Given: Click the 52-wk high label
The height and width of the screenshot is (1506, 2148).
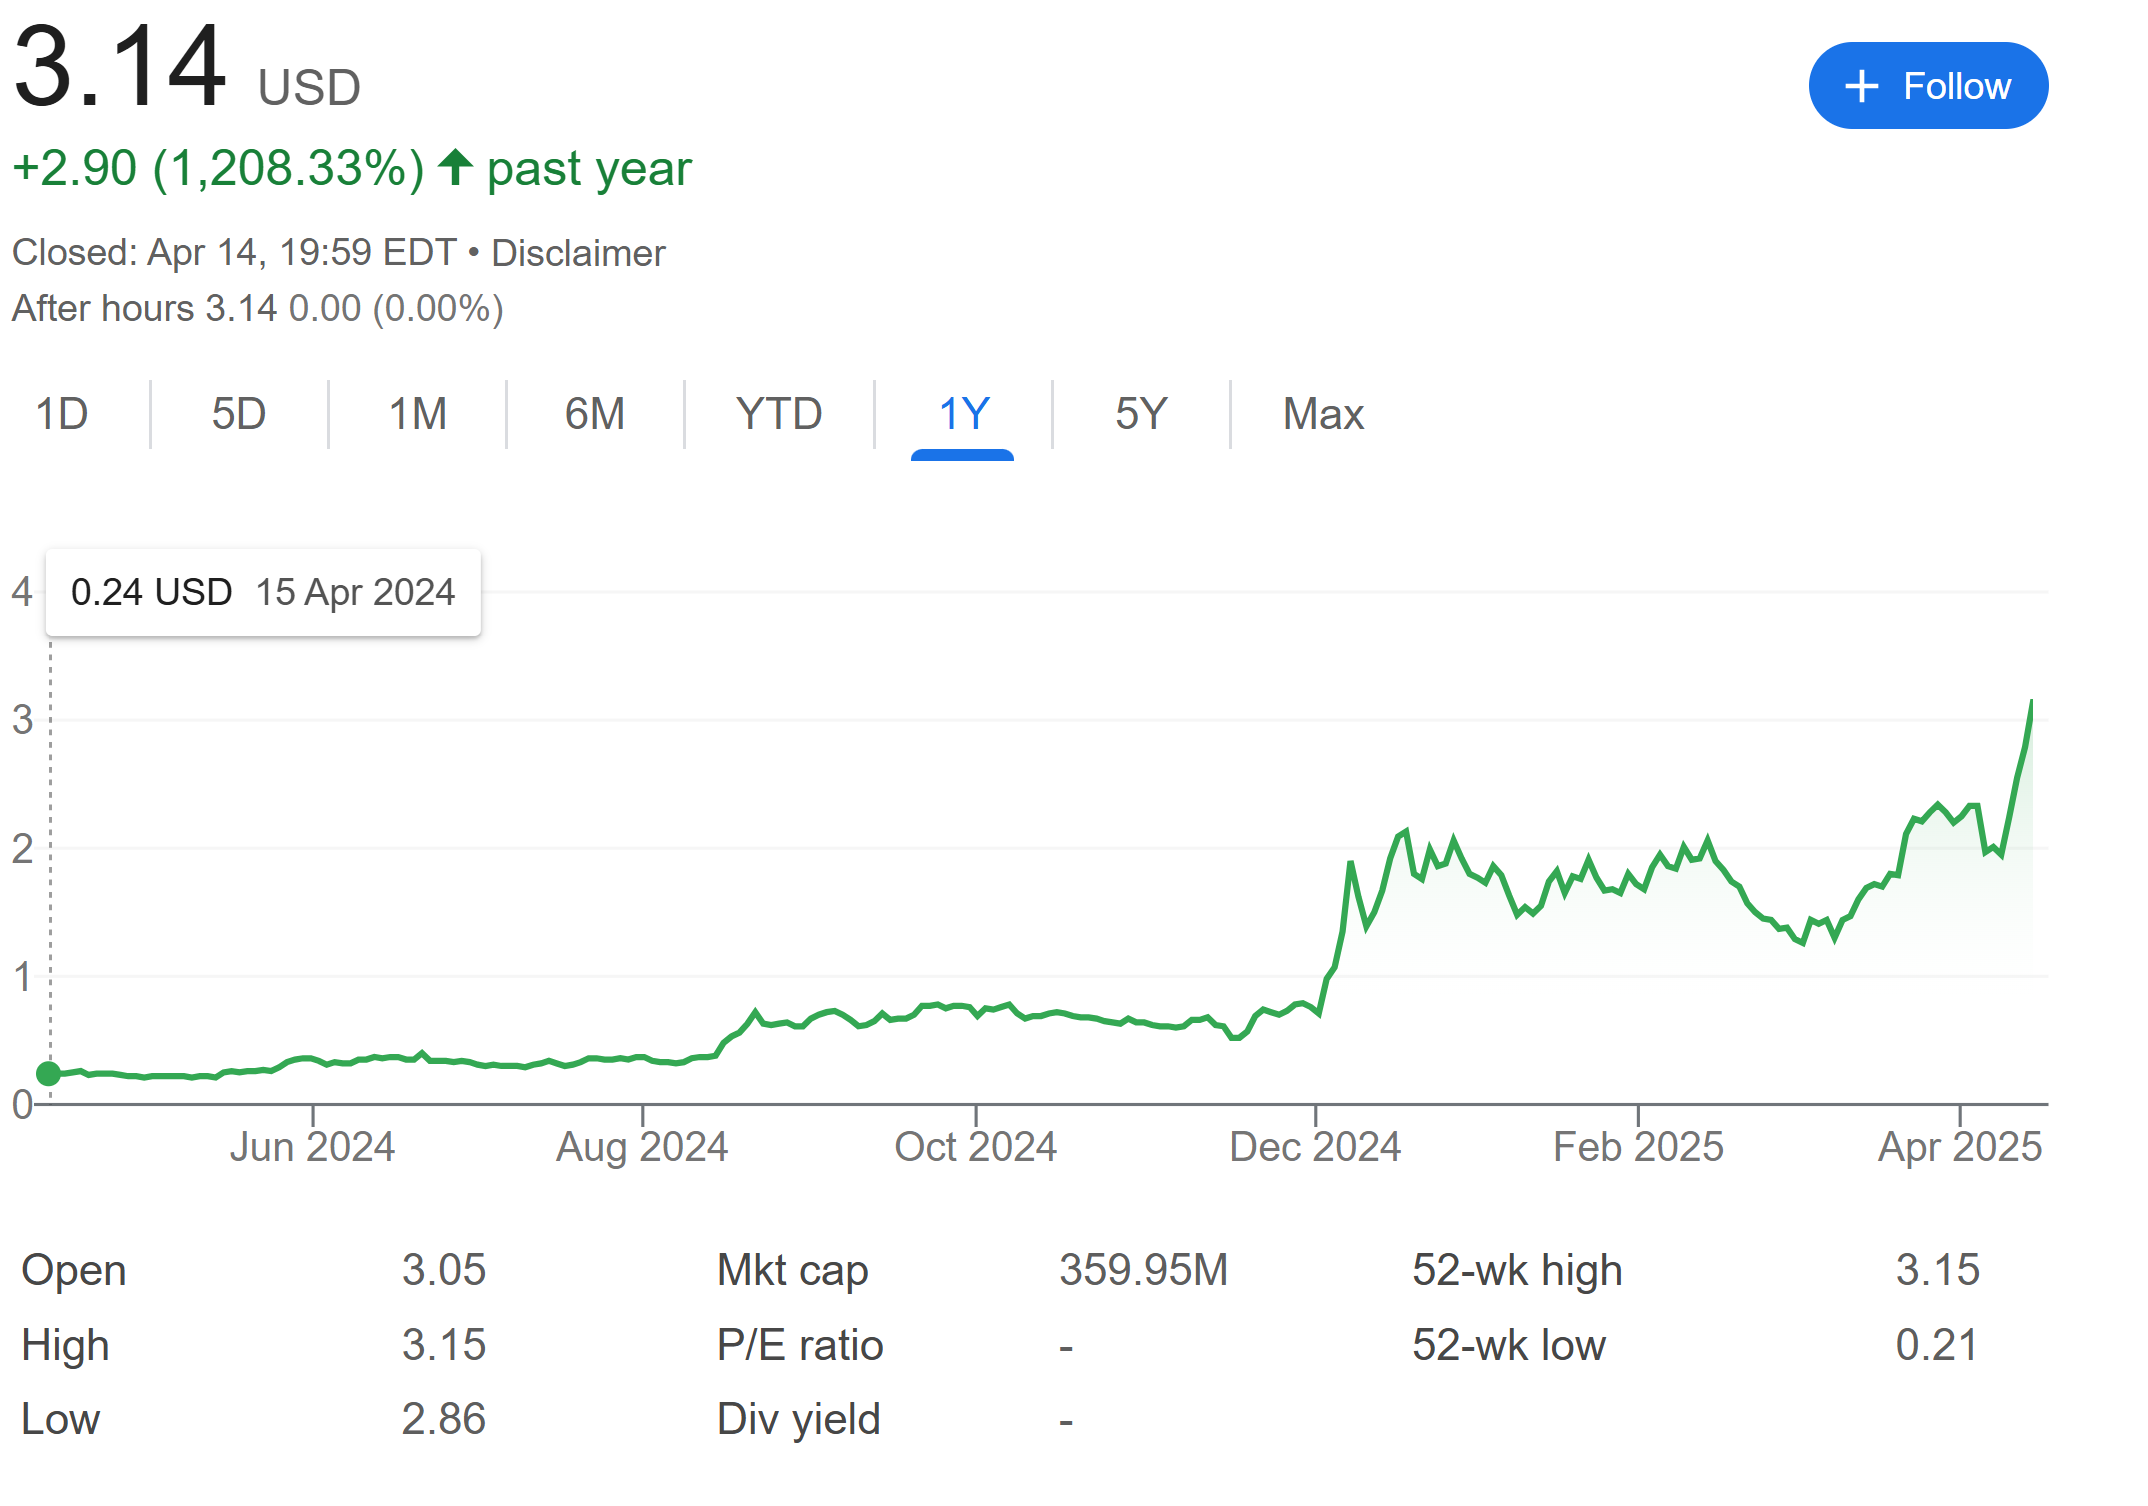Looking at the screenshot, I should coord(1517,1270).
